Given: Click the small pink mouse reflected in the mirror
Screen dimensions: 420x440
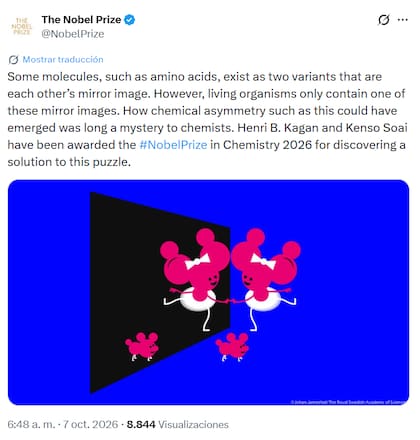Looking at the screenshot, I should tap(142, 347).
